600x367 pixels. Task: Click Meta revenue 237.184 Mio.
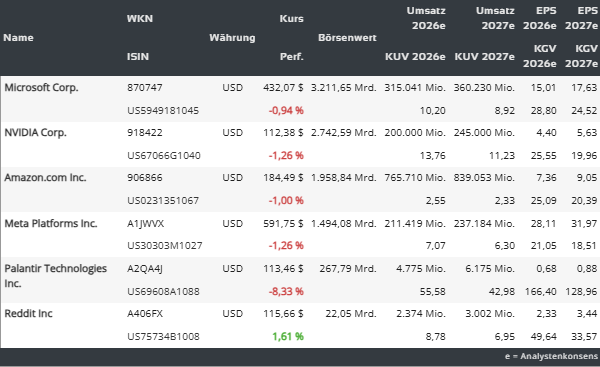coord(484,223)
